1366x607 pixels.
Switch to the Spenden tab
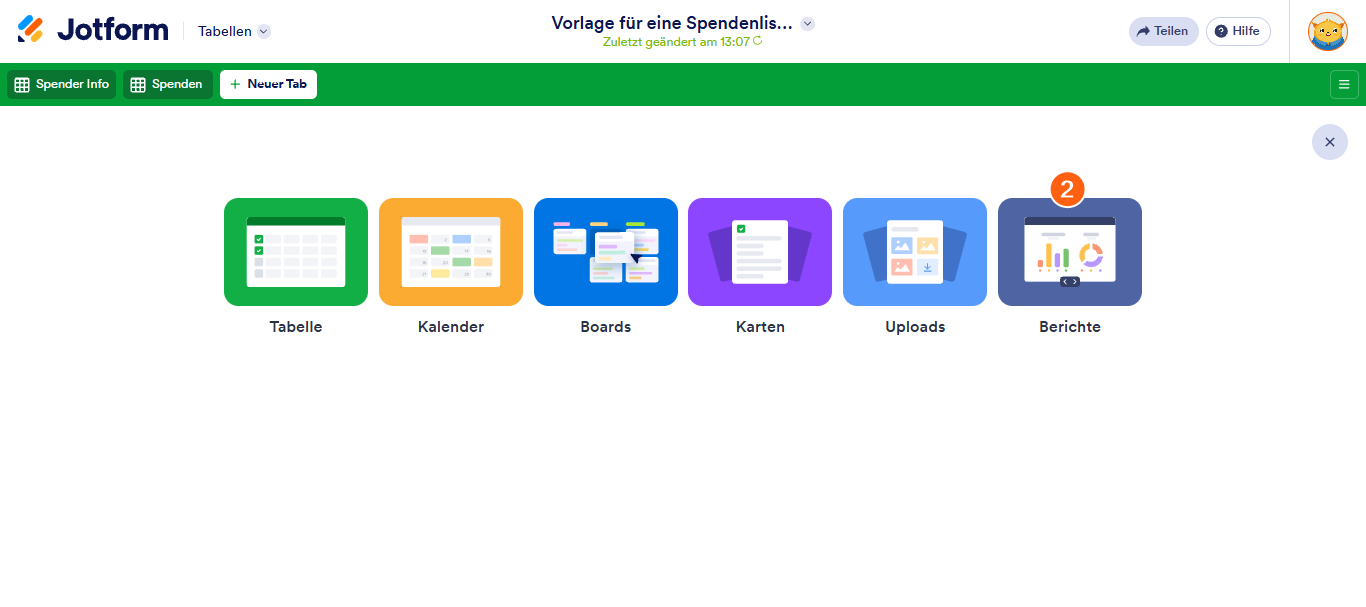click(x=168, y=84)
